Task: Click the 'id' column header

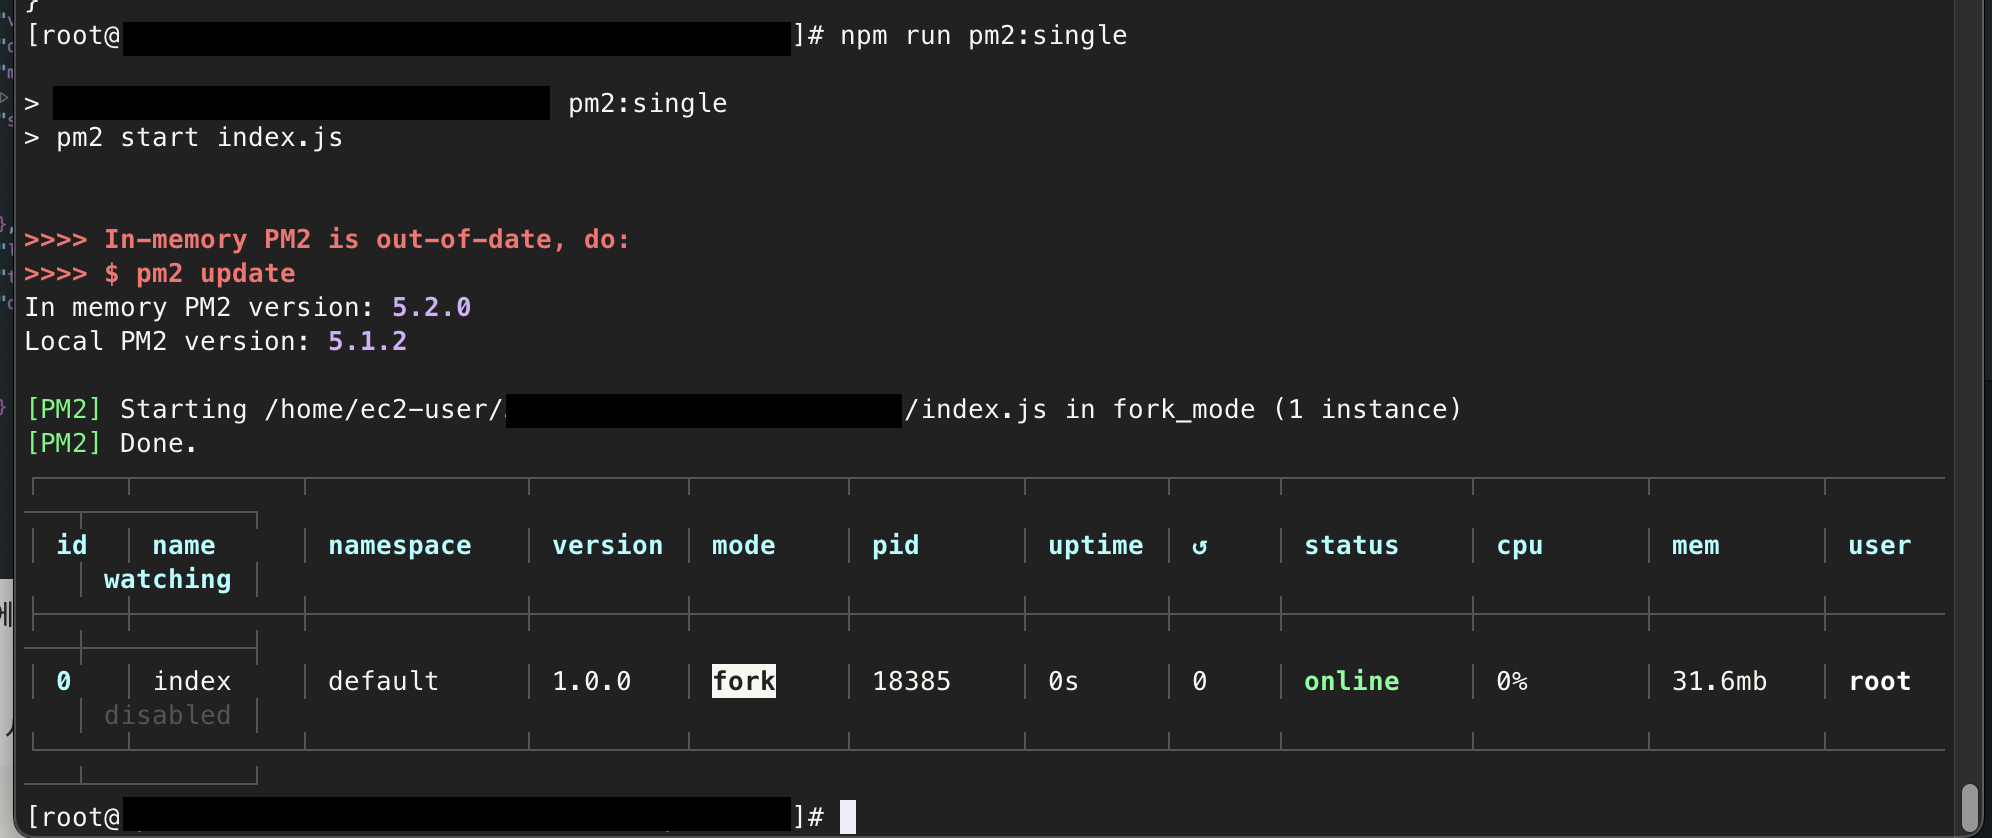Action: click(x=71, y=545)
